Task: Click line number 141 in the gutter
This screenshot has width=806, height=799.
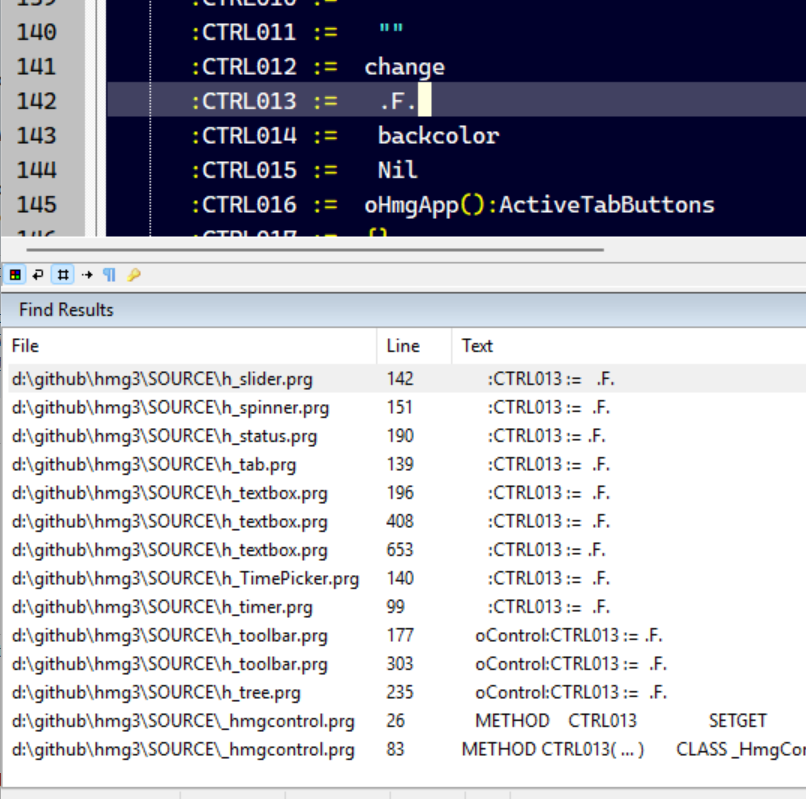Action: [x=36, y=67]
